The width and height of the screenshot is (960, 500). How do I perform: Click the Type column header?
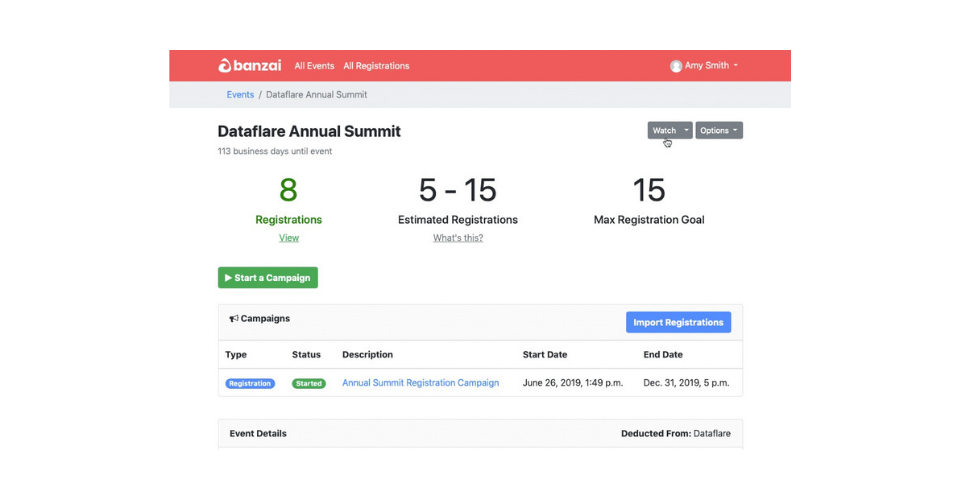(236, 354)
